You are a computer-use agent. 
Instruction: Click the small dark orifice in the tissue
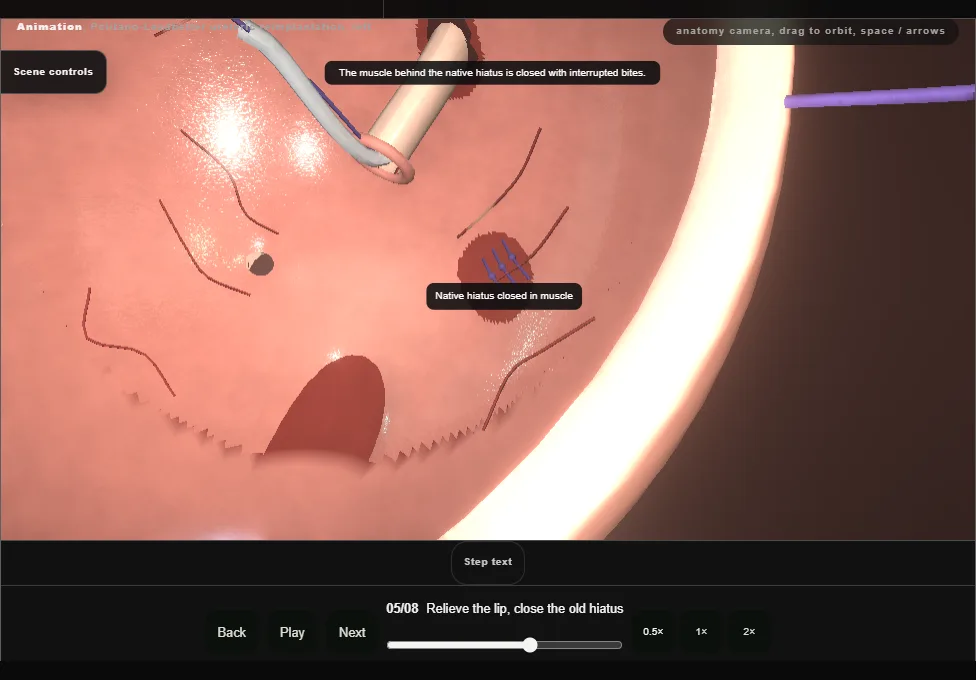(260, 264)
